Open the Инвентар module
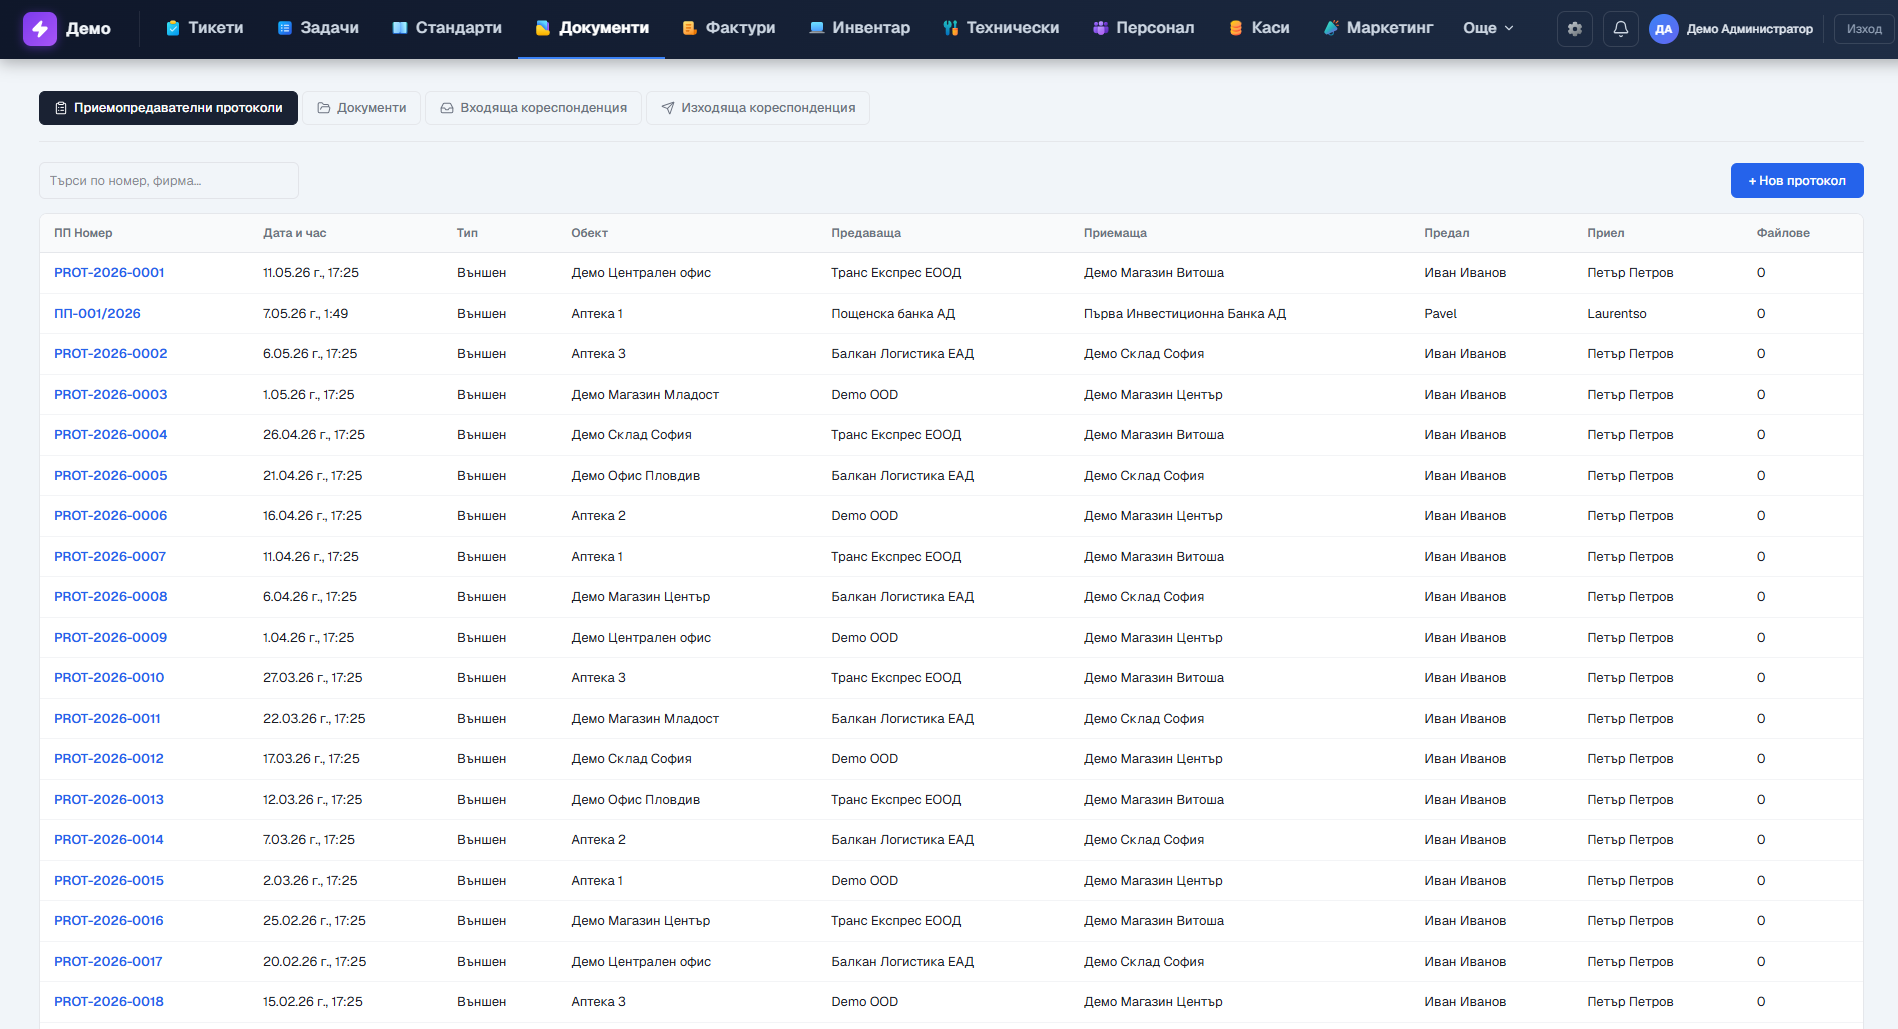 [x=860, y=28]
